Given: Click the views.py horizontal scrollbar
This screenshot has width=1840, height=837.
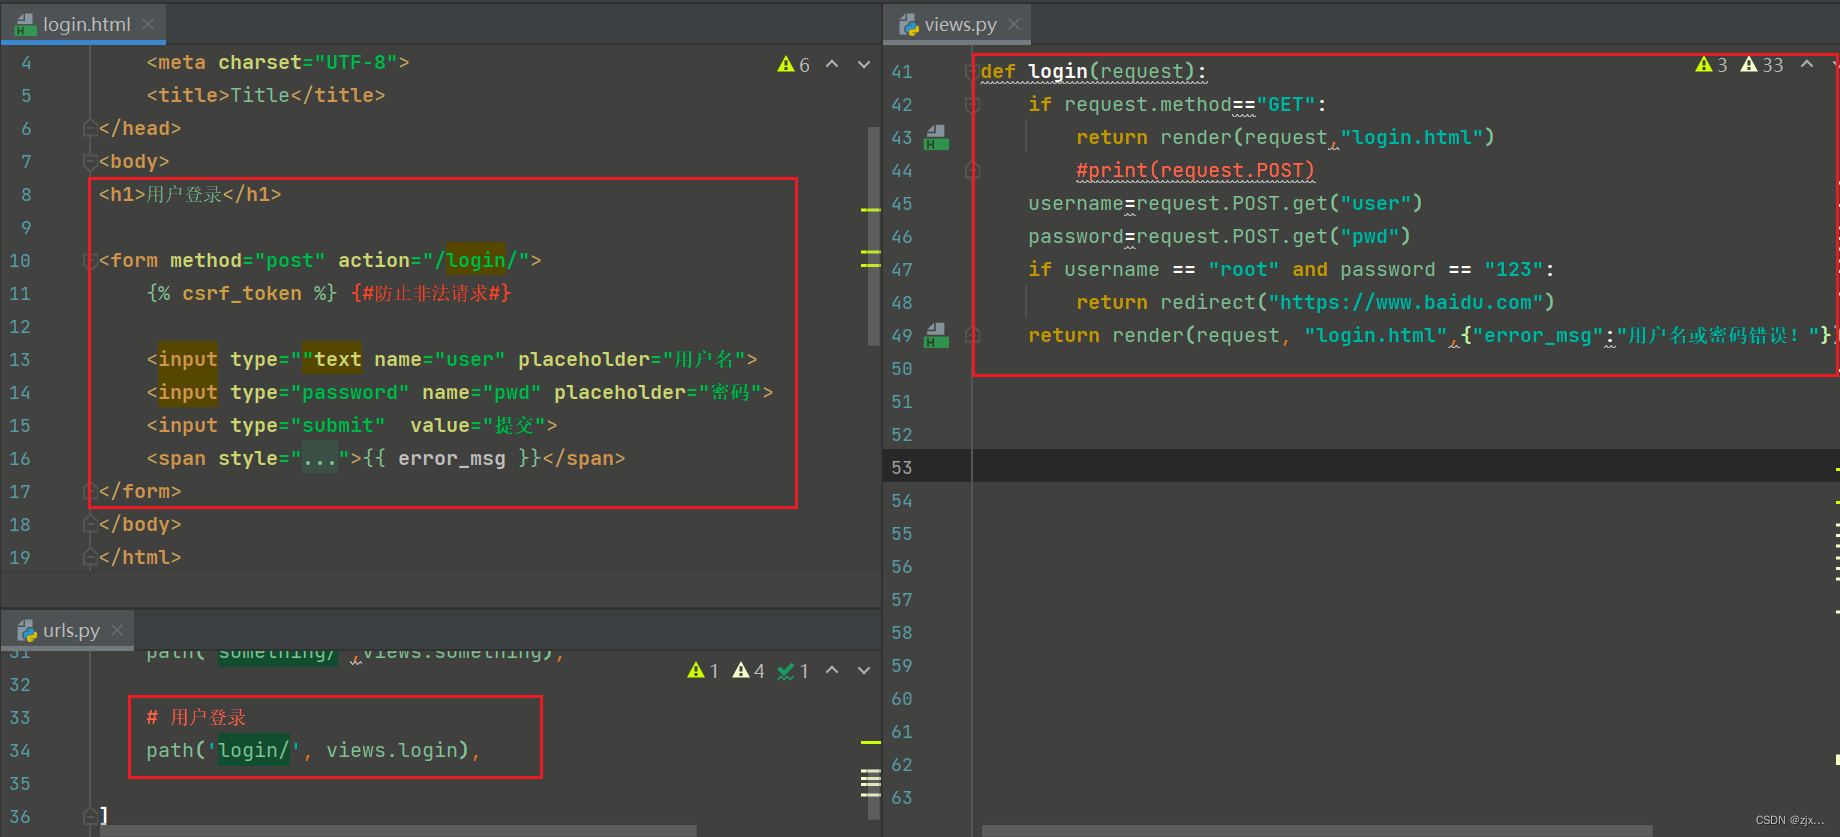Looking at the screenshot, I should pyautogui.click(x=1316, y=830).
